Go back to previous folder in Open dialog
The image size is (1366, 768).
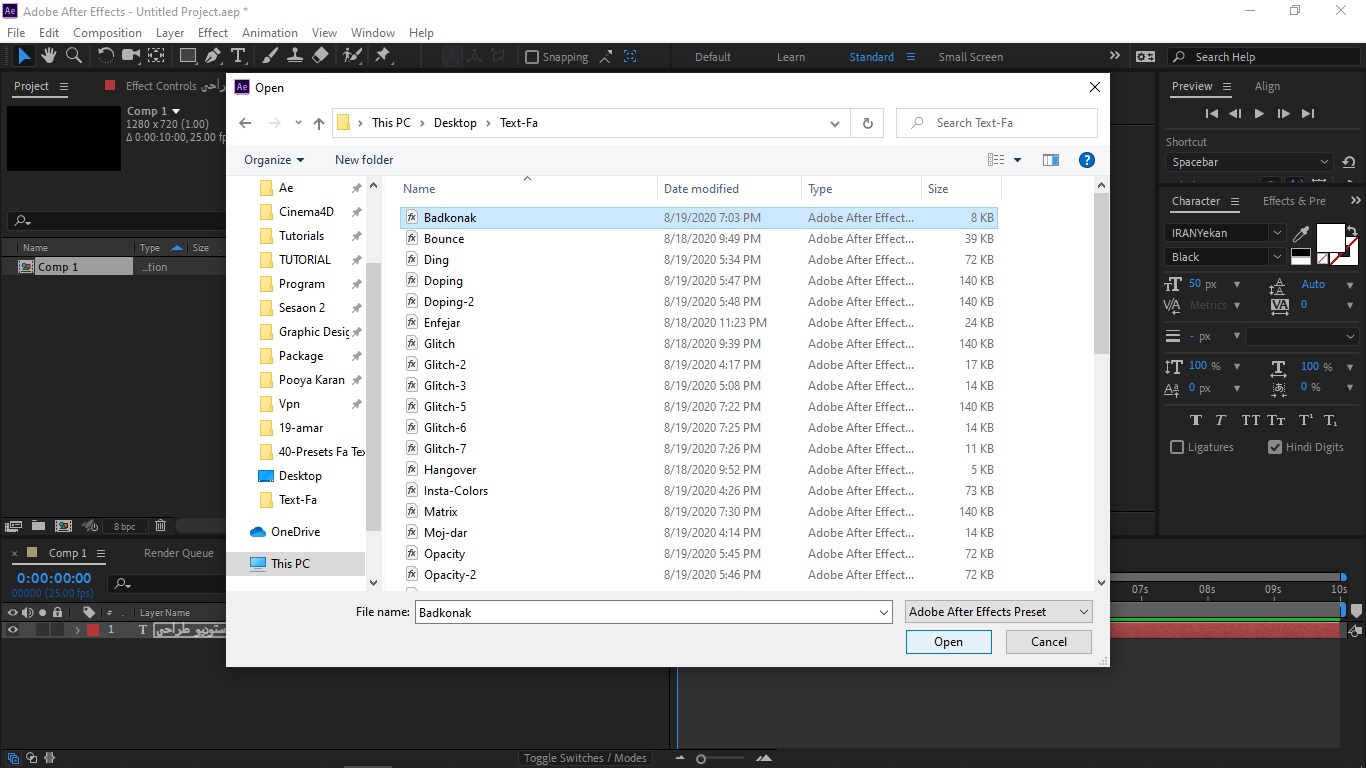click(x=245, y=123)
